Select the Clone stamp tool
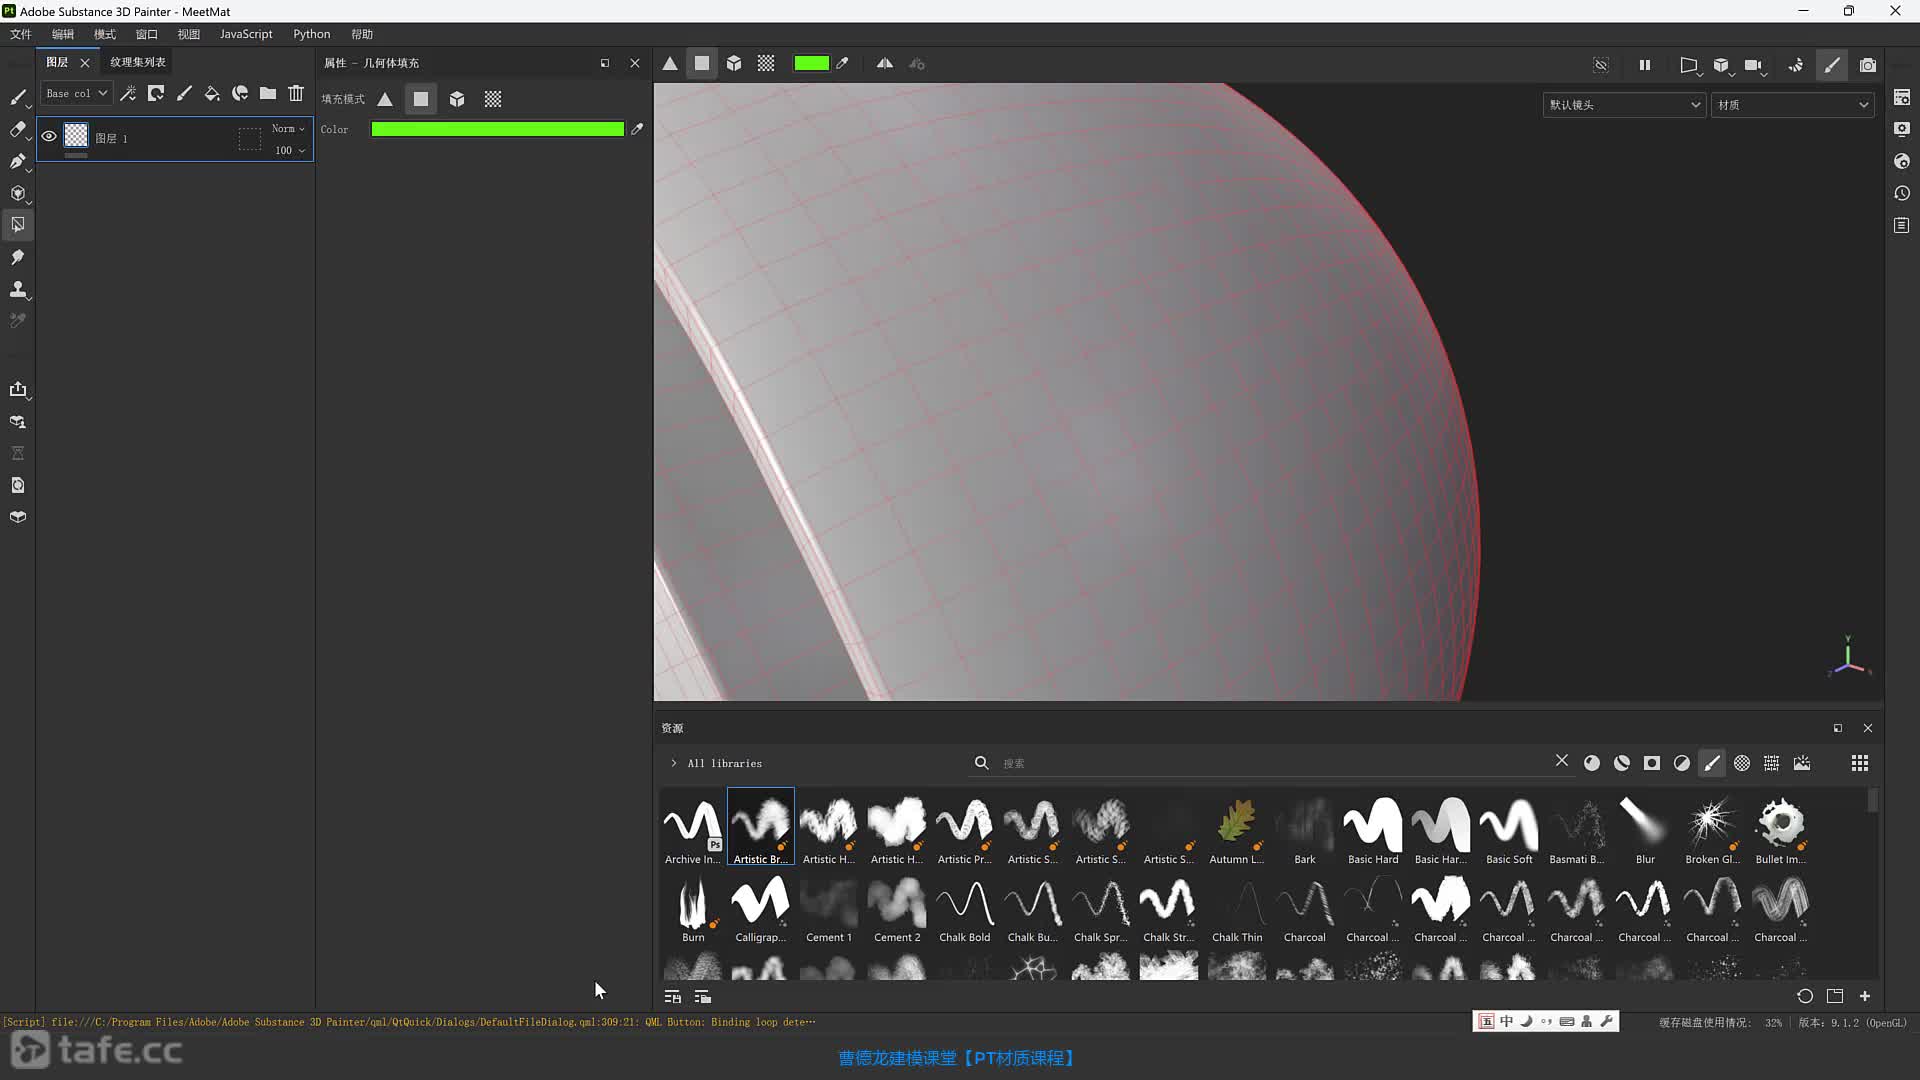This screenshot has width=1920, height=1080. click(x=18, y=289)
